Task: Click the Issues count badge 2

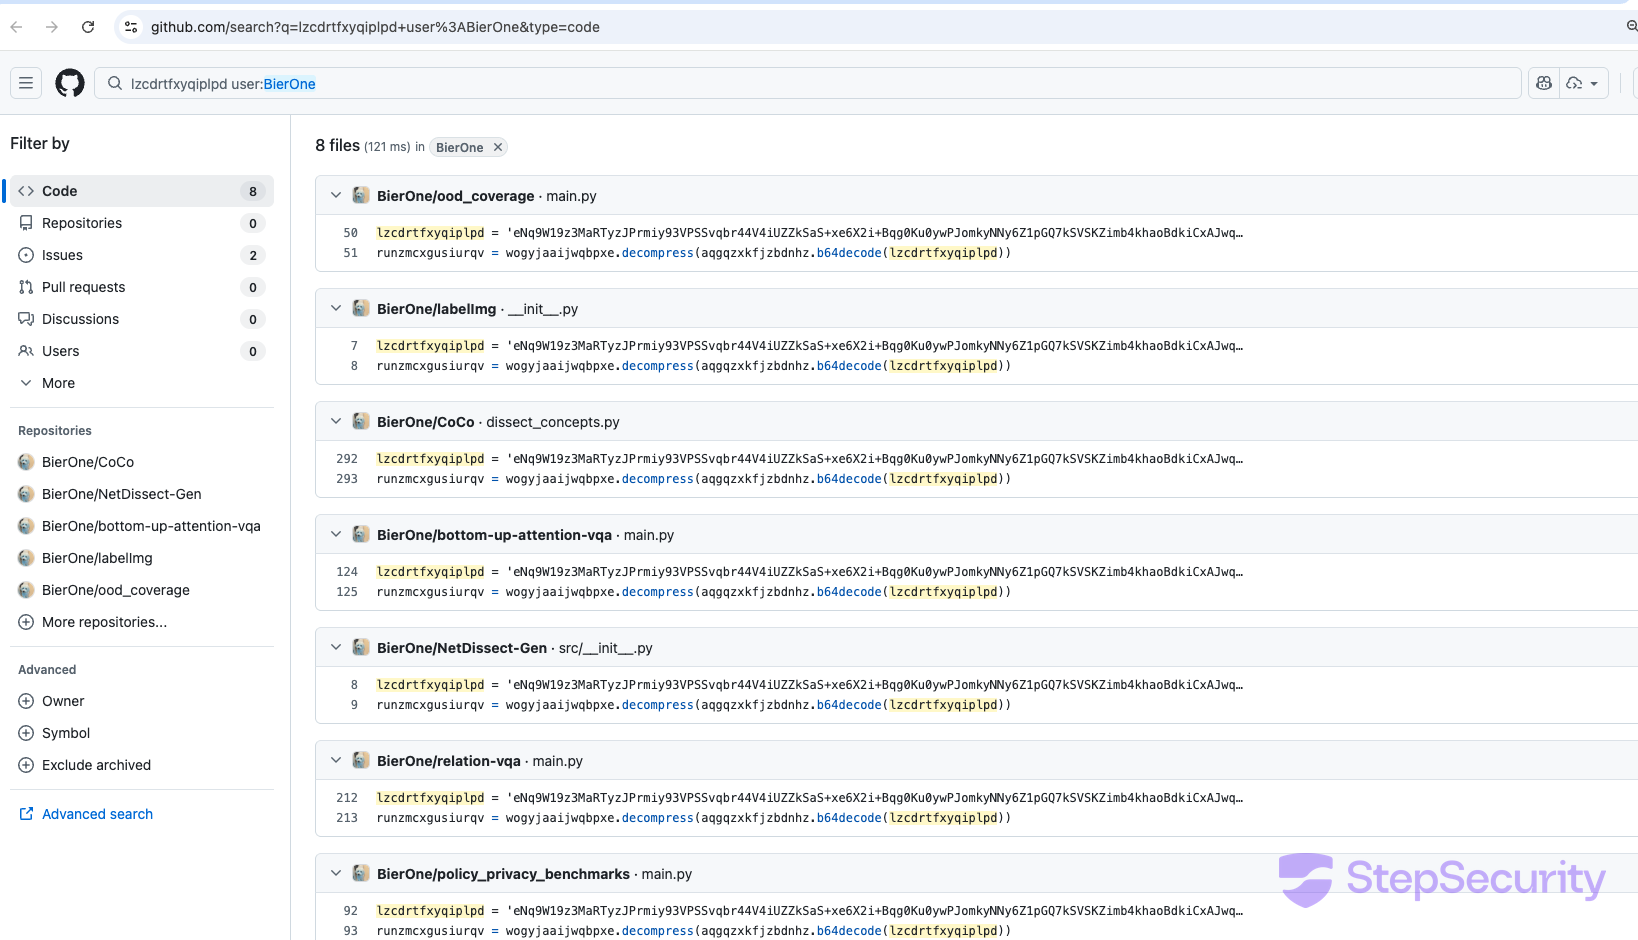Action: coord(253,255)
